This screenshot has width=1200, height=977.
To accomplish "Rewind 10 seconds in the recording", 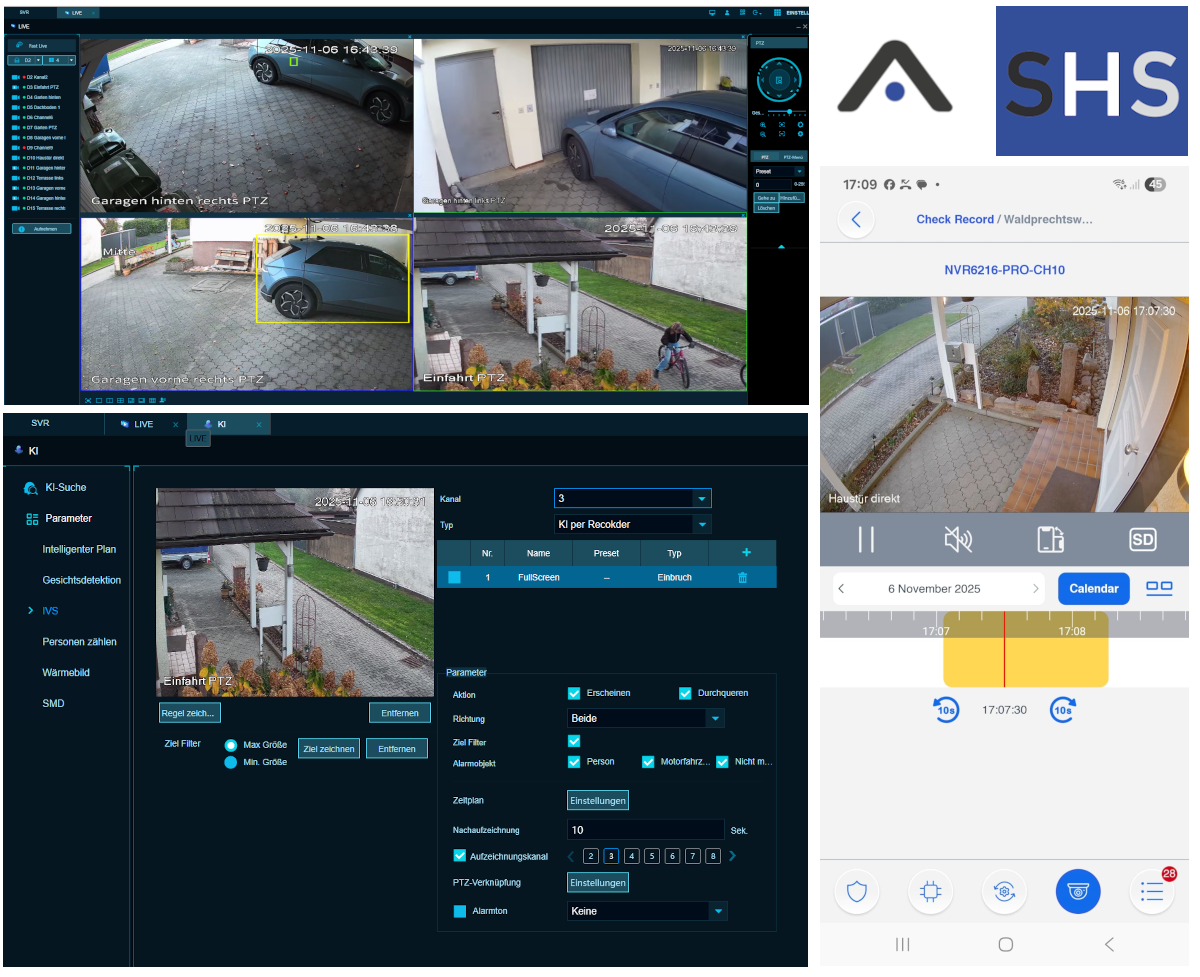I will click(x=946, y=710).
